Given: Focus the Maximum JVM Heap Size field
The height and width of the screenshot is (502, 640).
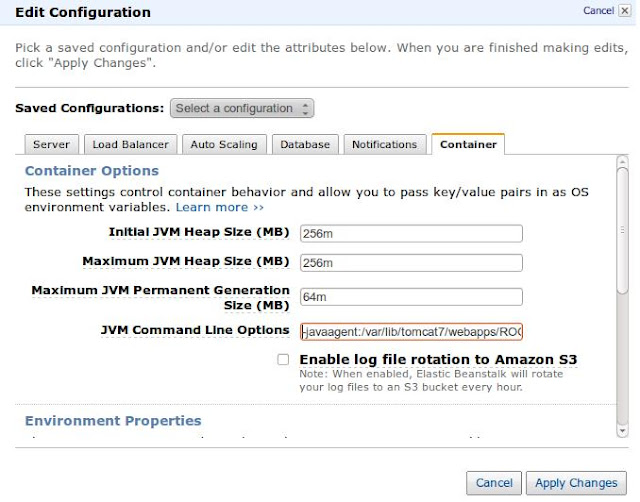Looking at the screenshot, I should click(x=411, y=263).
